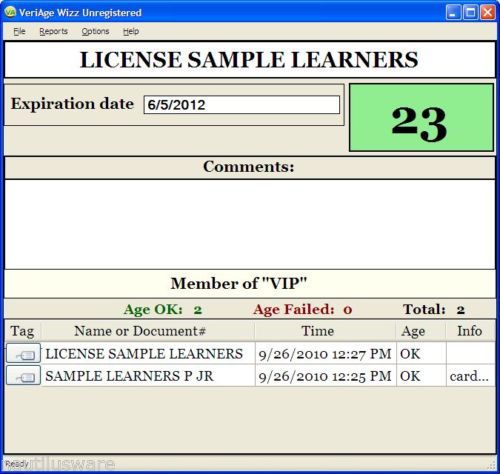
Task: Click the Member of "VIP" banner
Action: pos(250,284)
